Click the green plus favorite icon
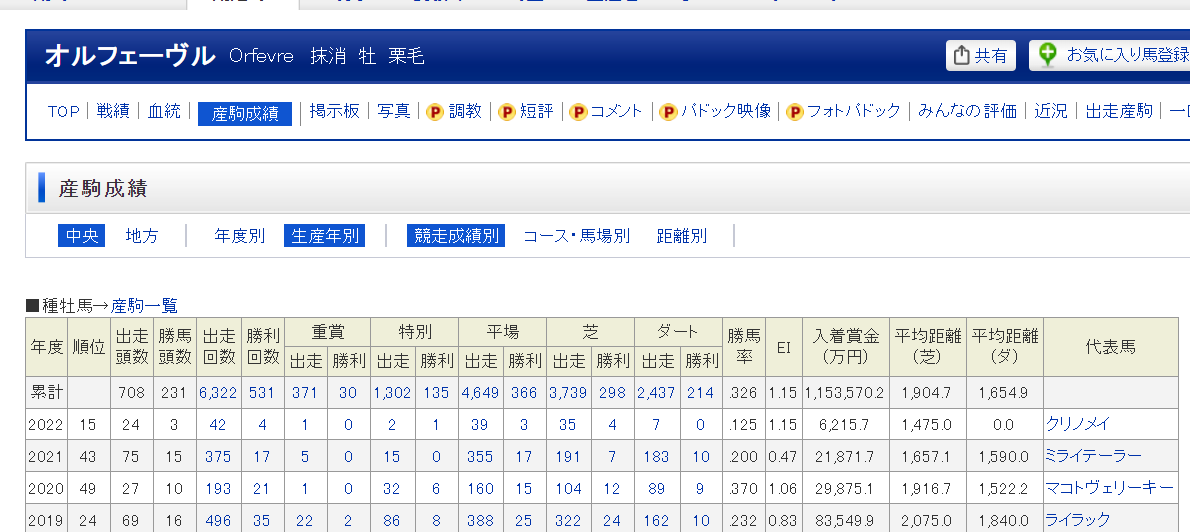 [x=1047, y=55]
